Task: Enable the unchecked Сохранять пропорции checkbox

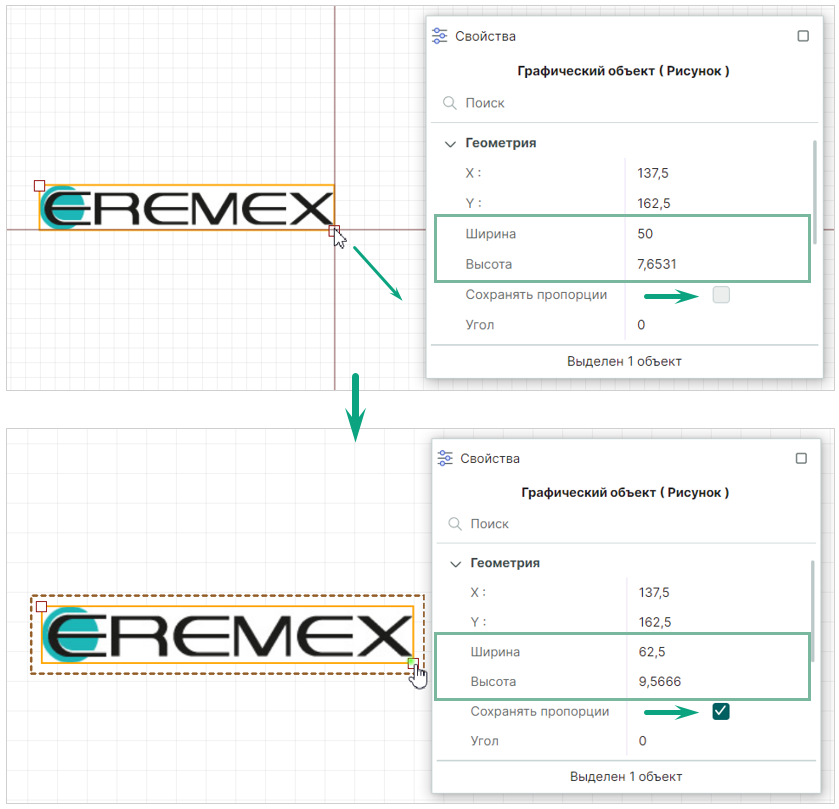Action: pos(721,295)
